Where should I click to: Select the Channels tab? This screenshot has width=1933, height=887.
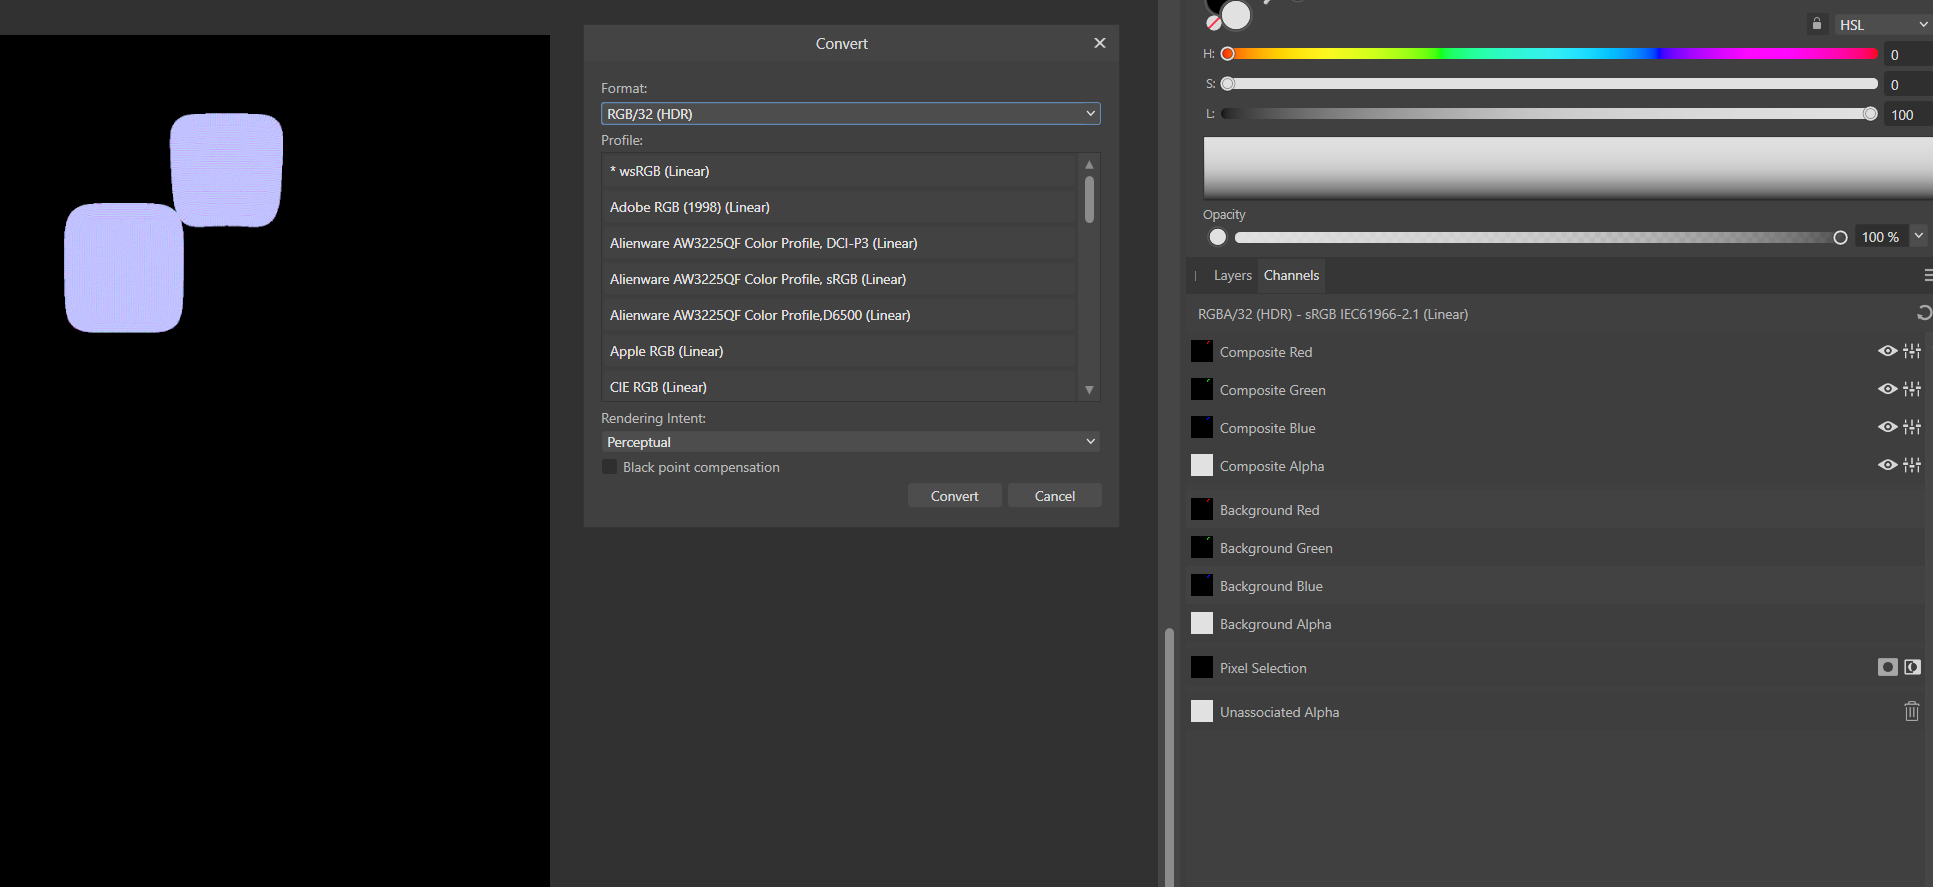tap(1291, 276)
